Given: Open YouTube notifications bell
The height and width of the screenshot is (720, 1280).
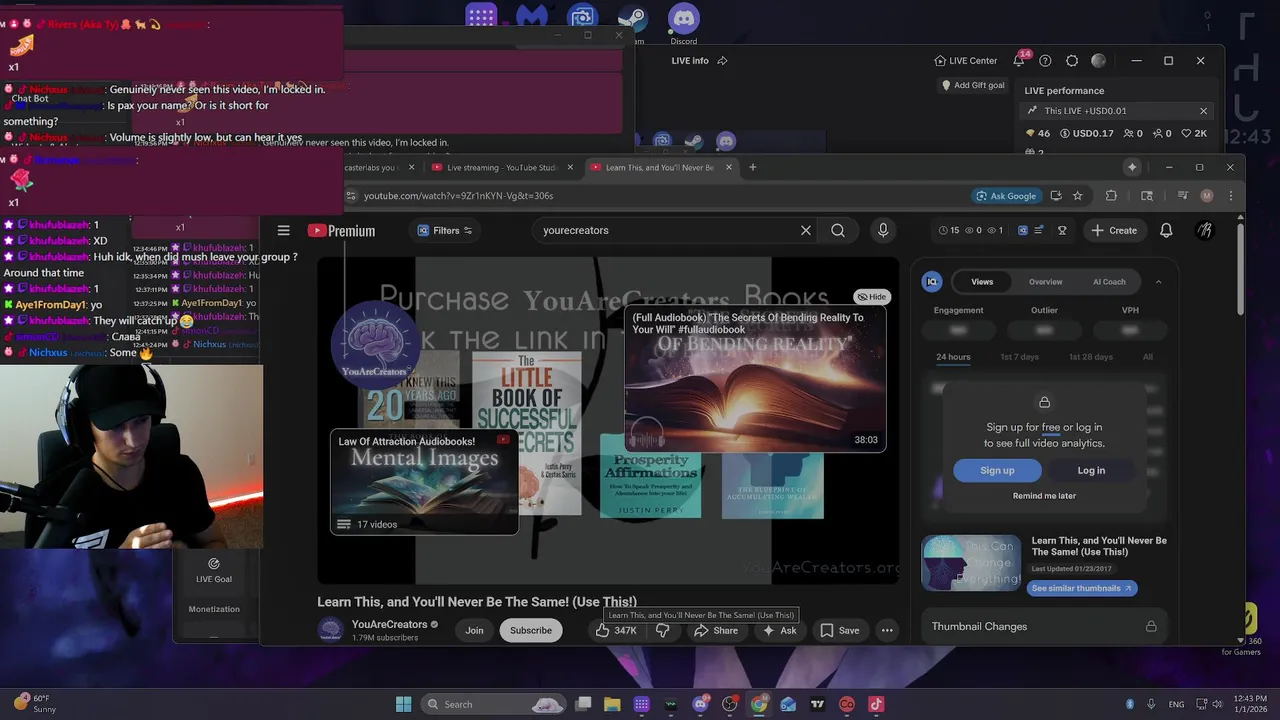Looking at the screenshot, I should point(1166,230).
